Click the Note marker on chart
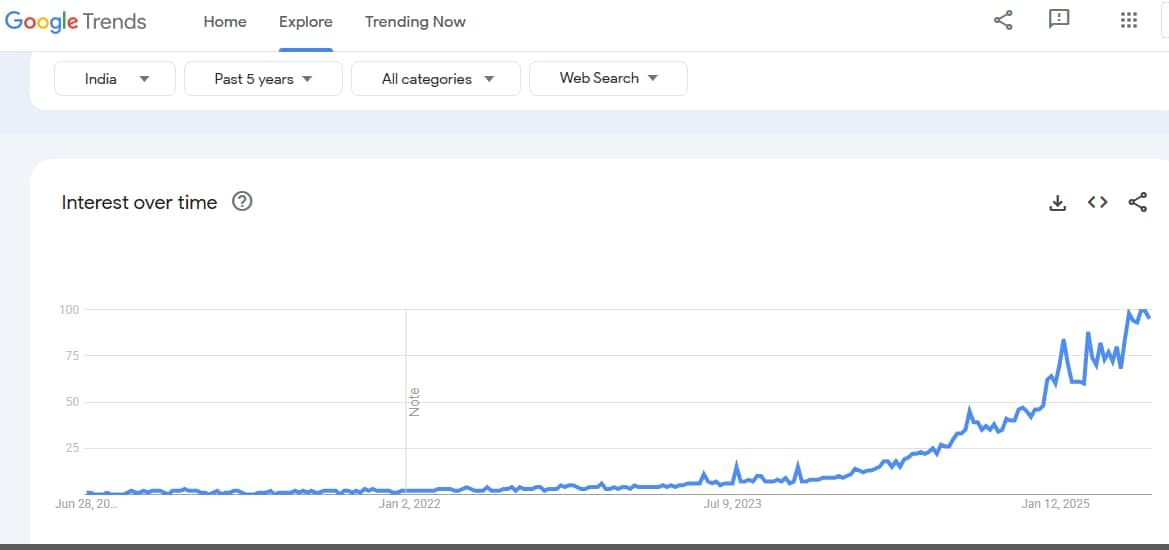Screen dimensions: 1169x550 coord(415,402)
